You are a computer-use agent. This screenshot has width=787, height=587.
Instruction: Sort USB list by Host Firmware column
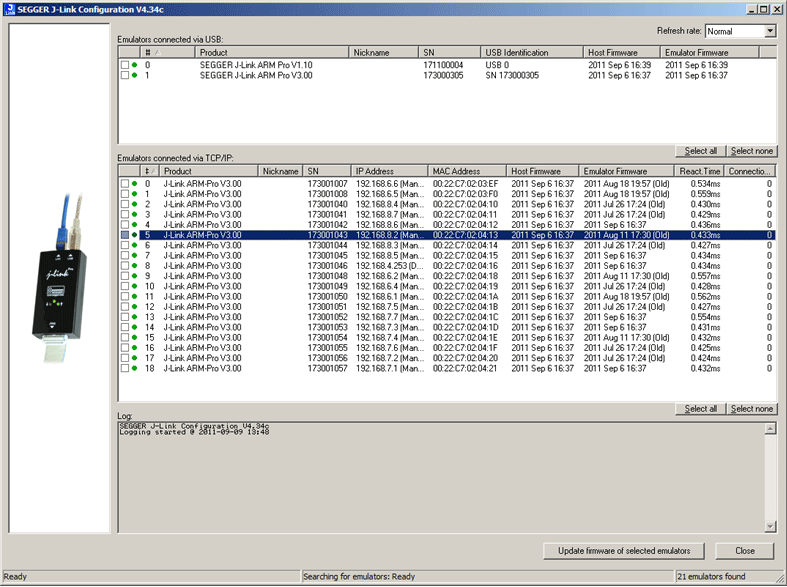[x=622, y=52]
